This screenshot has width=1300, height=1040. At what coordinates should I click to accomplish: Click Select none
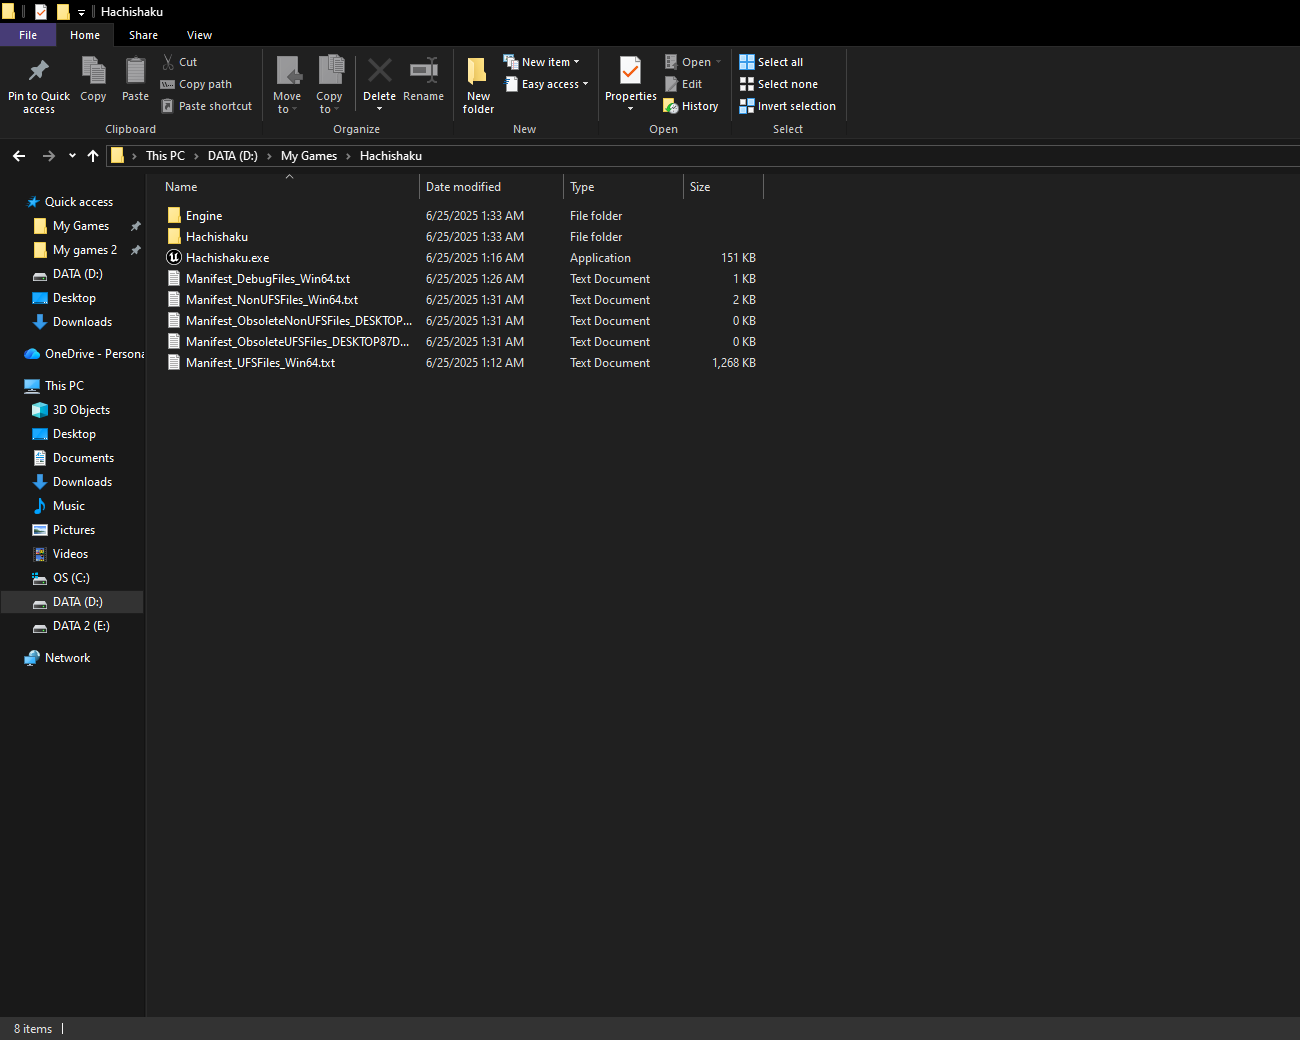point(778,84)
